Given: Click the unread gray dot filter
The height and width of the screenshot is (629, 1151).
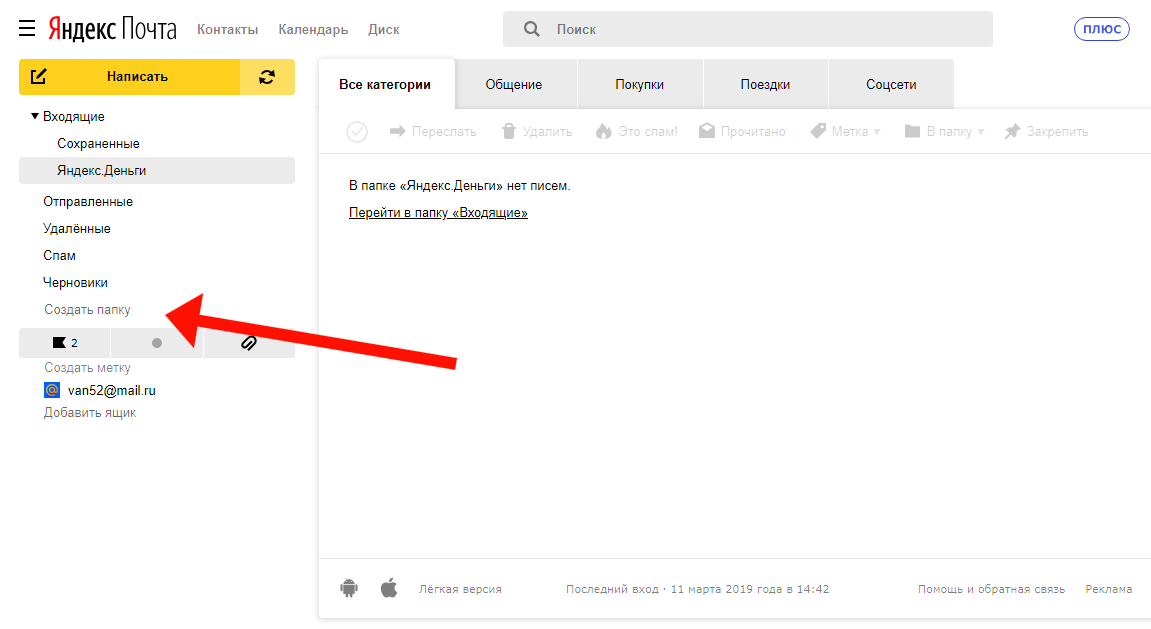Looking at the screenshot, I should pos(157,343).
